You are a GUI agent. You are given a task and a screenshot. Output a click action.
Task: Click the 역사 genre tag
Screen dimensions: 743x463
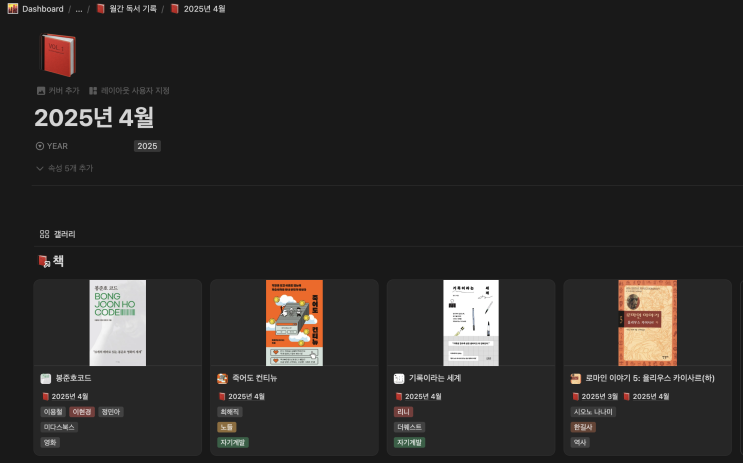(580, 442)
